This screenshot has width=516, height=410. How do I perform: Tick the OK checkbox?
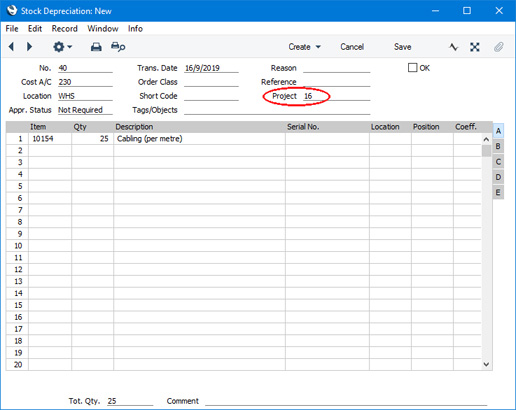click(412, 68)
